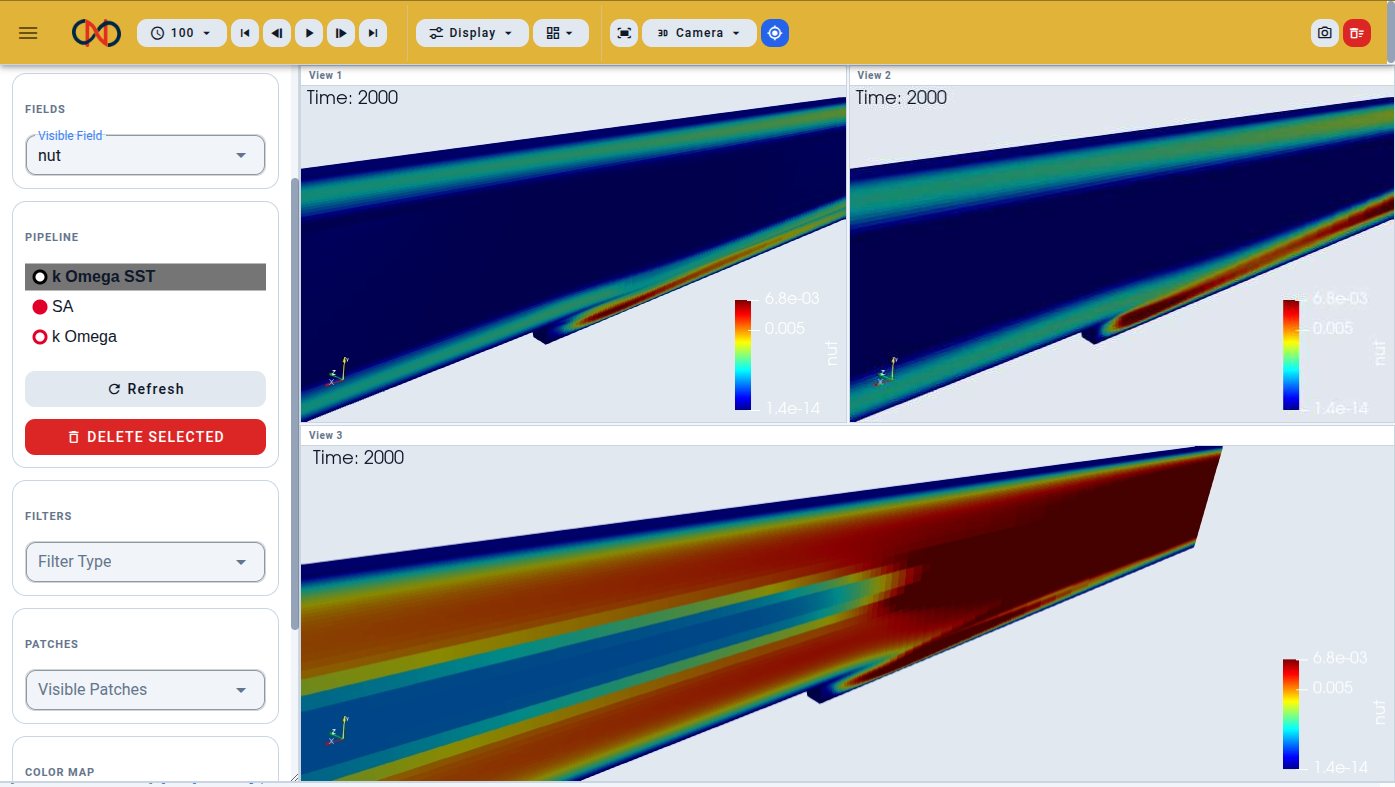Click the axes orientation gizmo in View 1
The width and height of the screenshot is (1395, 787).
[x=337, y=372]
